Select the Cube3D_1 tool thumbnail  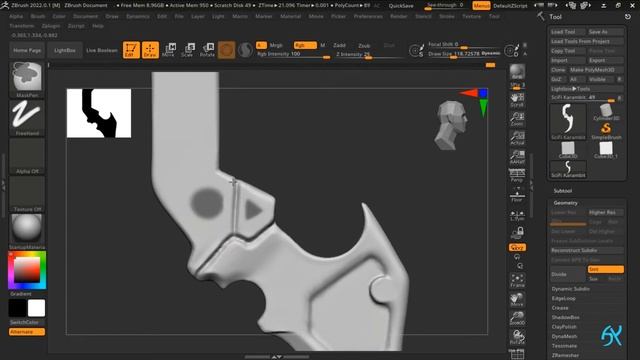606,149
